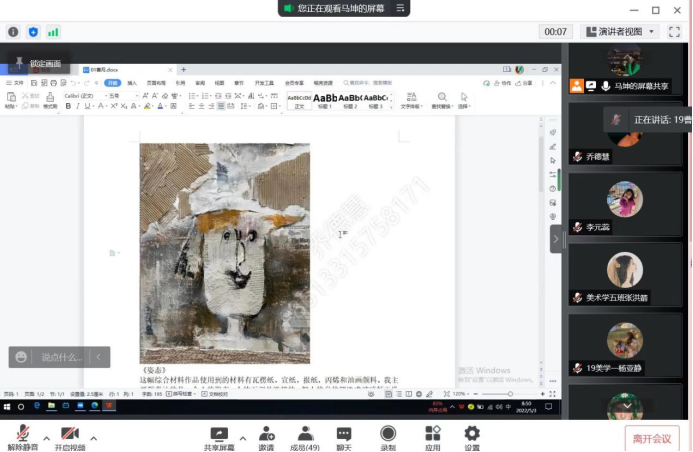693x452 pixels.
Task: Open 应用 apps panel
Action: click(433, 437)
